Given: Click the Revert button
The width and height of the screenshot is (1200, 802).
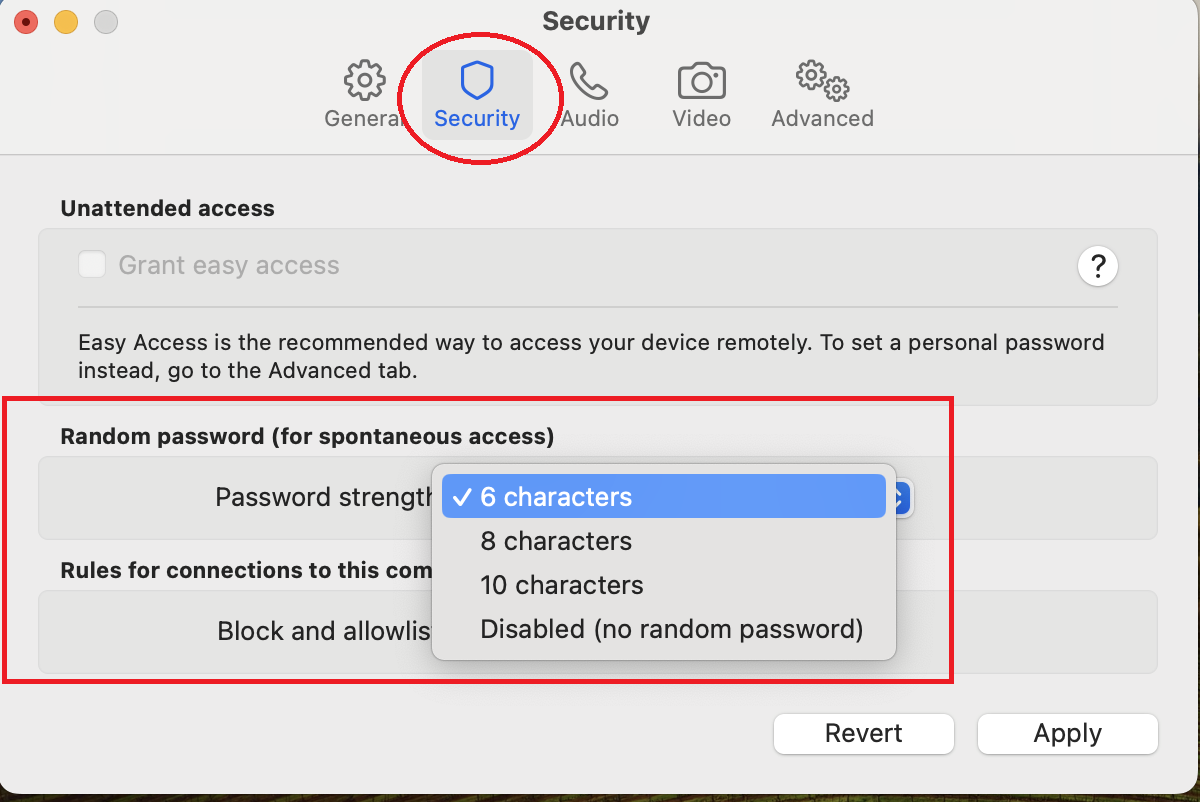Looking at the screenshot, I should (x=864, y=734).
